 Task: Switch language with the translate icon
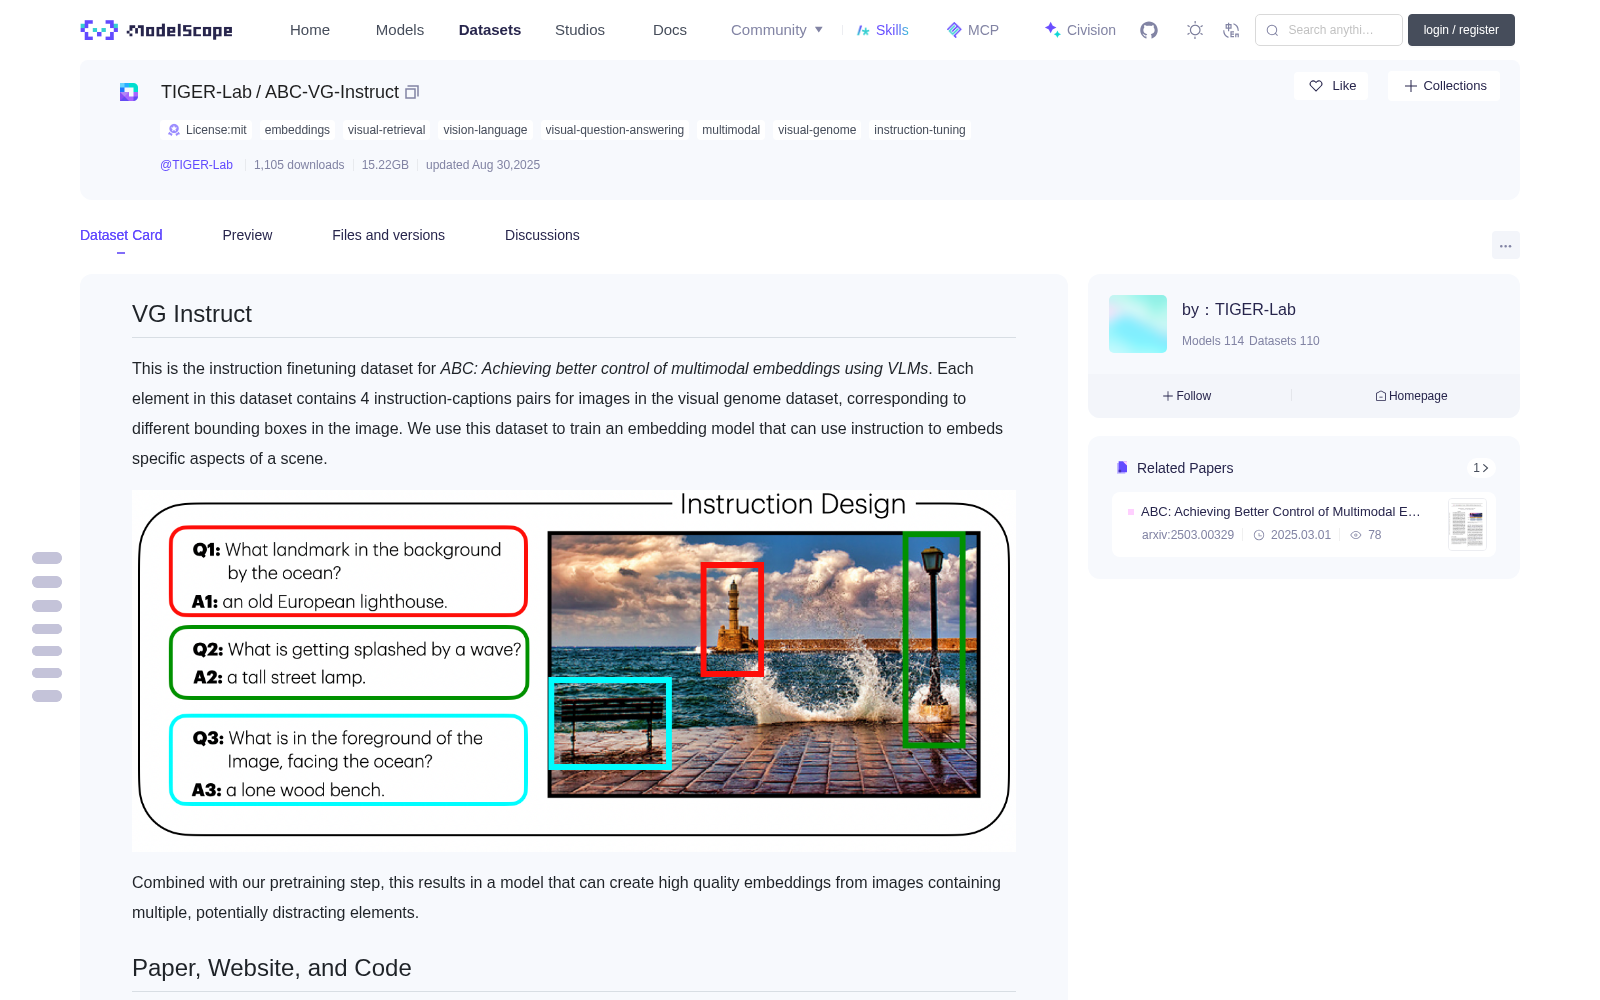point(1231,30)
